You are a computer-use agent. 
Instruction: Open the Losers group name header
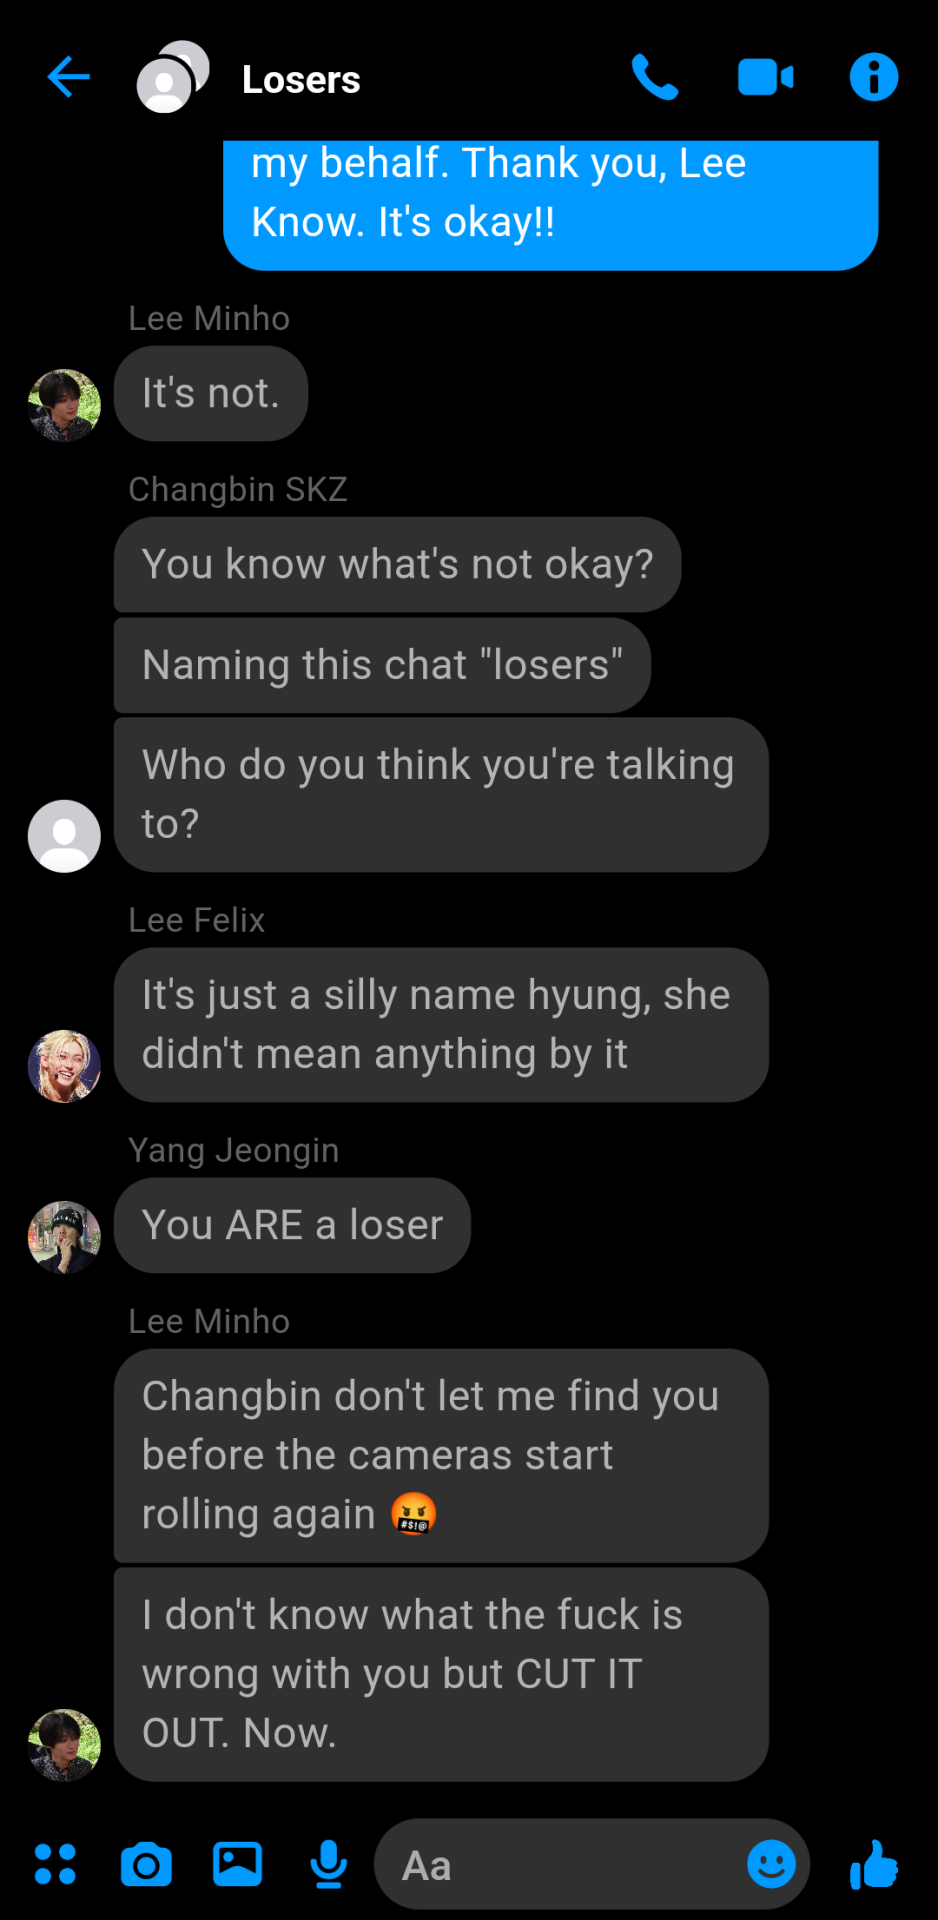[301, 79]
